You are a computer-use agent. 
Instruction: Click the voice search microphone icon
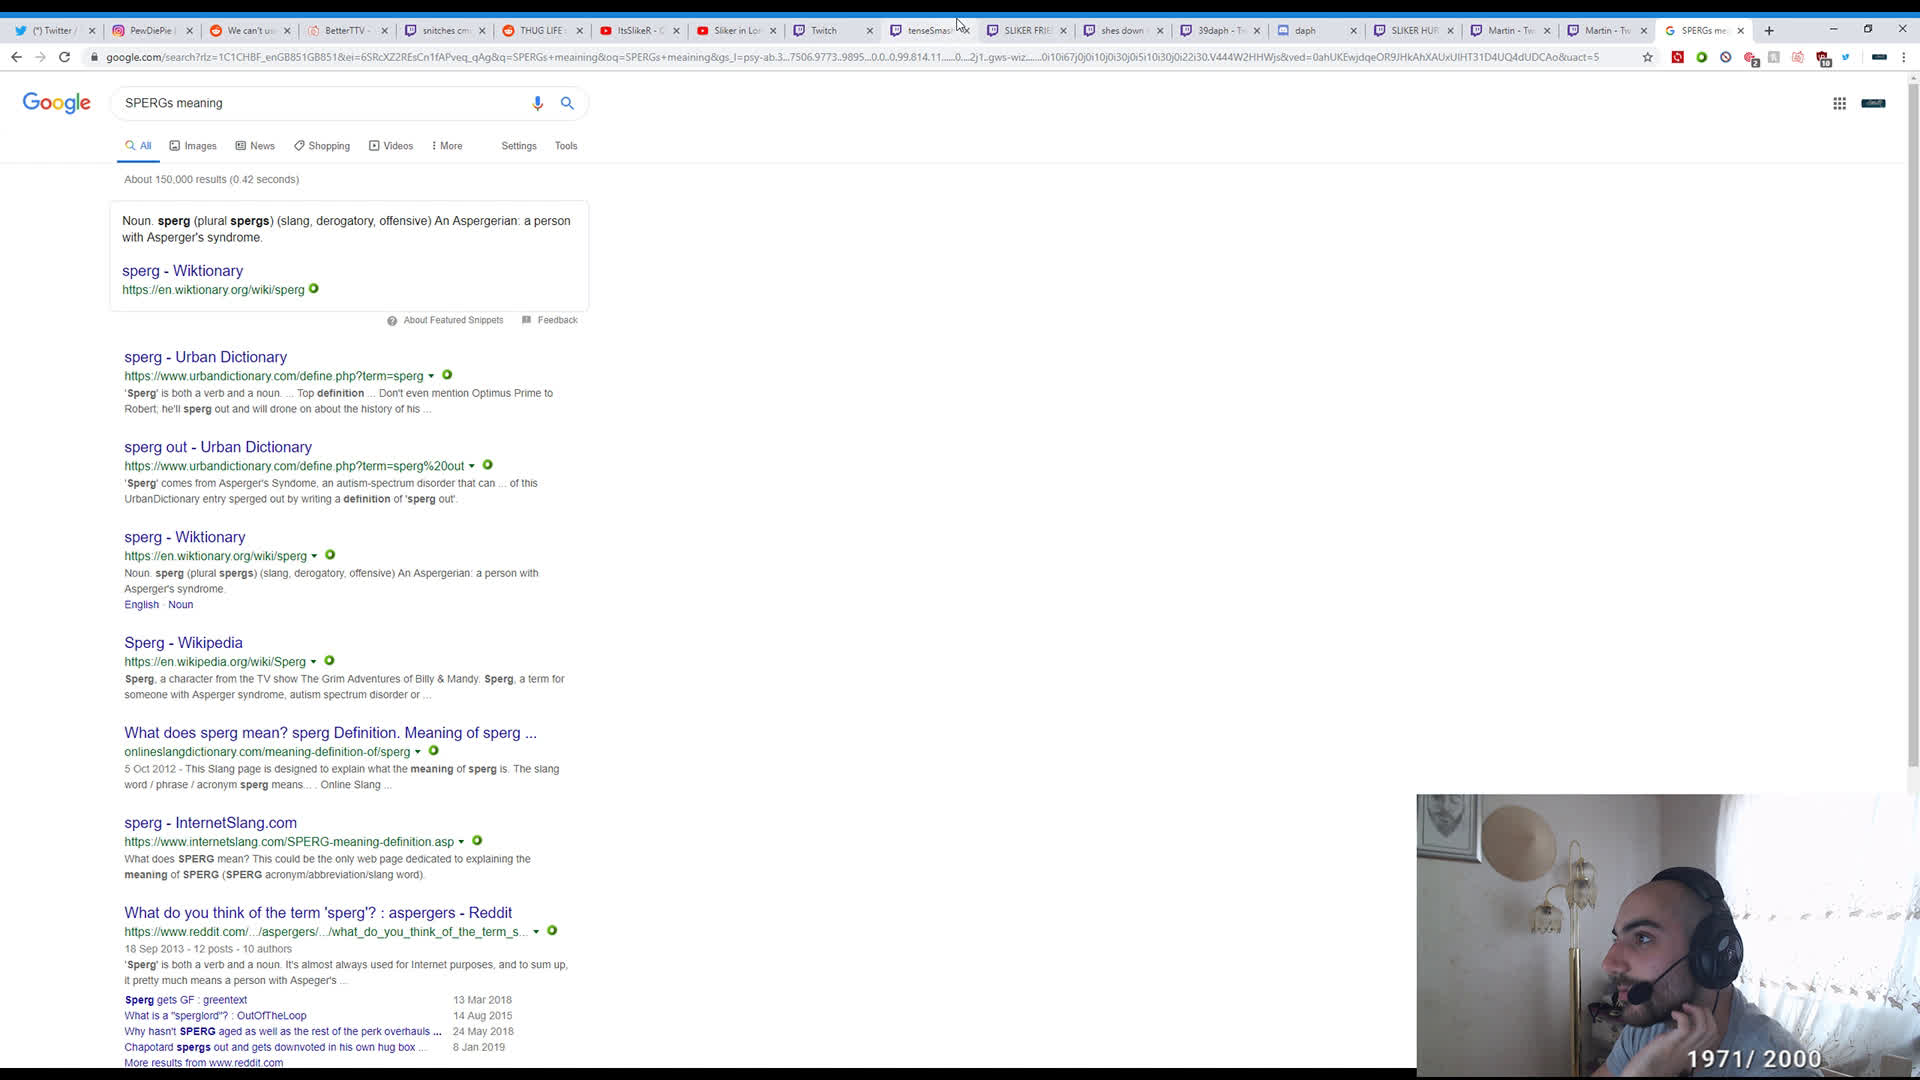537,103
